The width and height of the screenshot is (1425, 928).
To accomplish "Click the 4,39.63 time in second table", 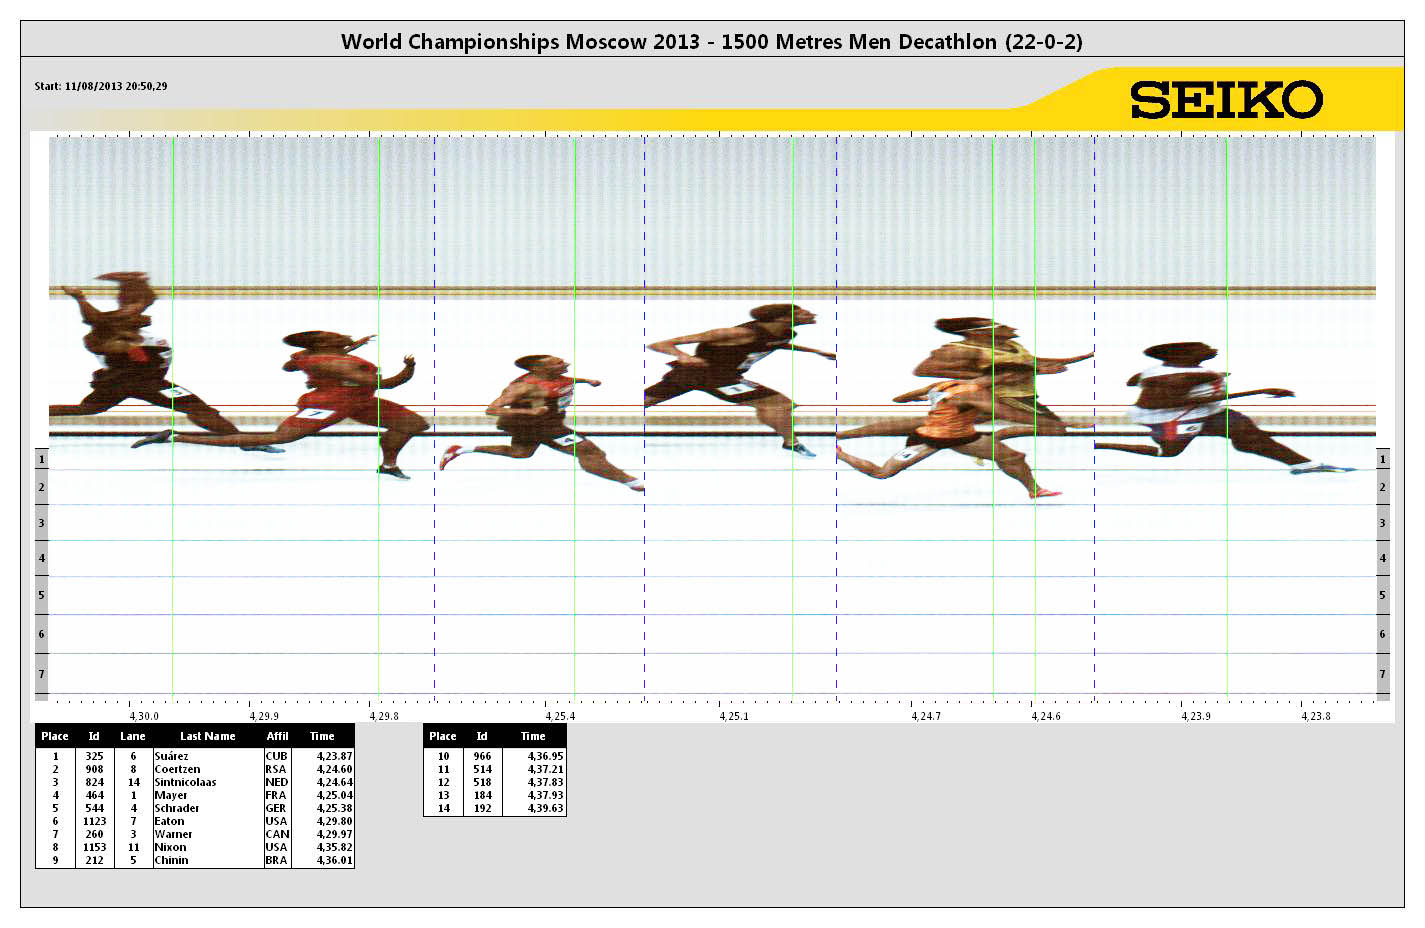I will 545,808.
